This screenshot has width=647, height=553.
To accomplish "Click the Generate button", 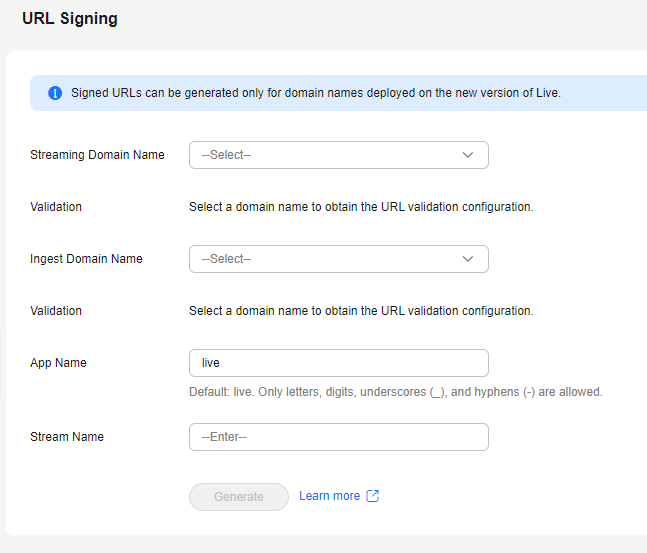I will [239, 496].
